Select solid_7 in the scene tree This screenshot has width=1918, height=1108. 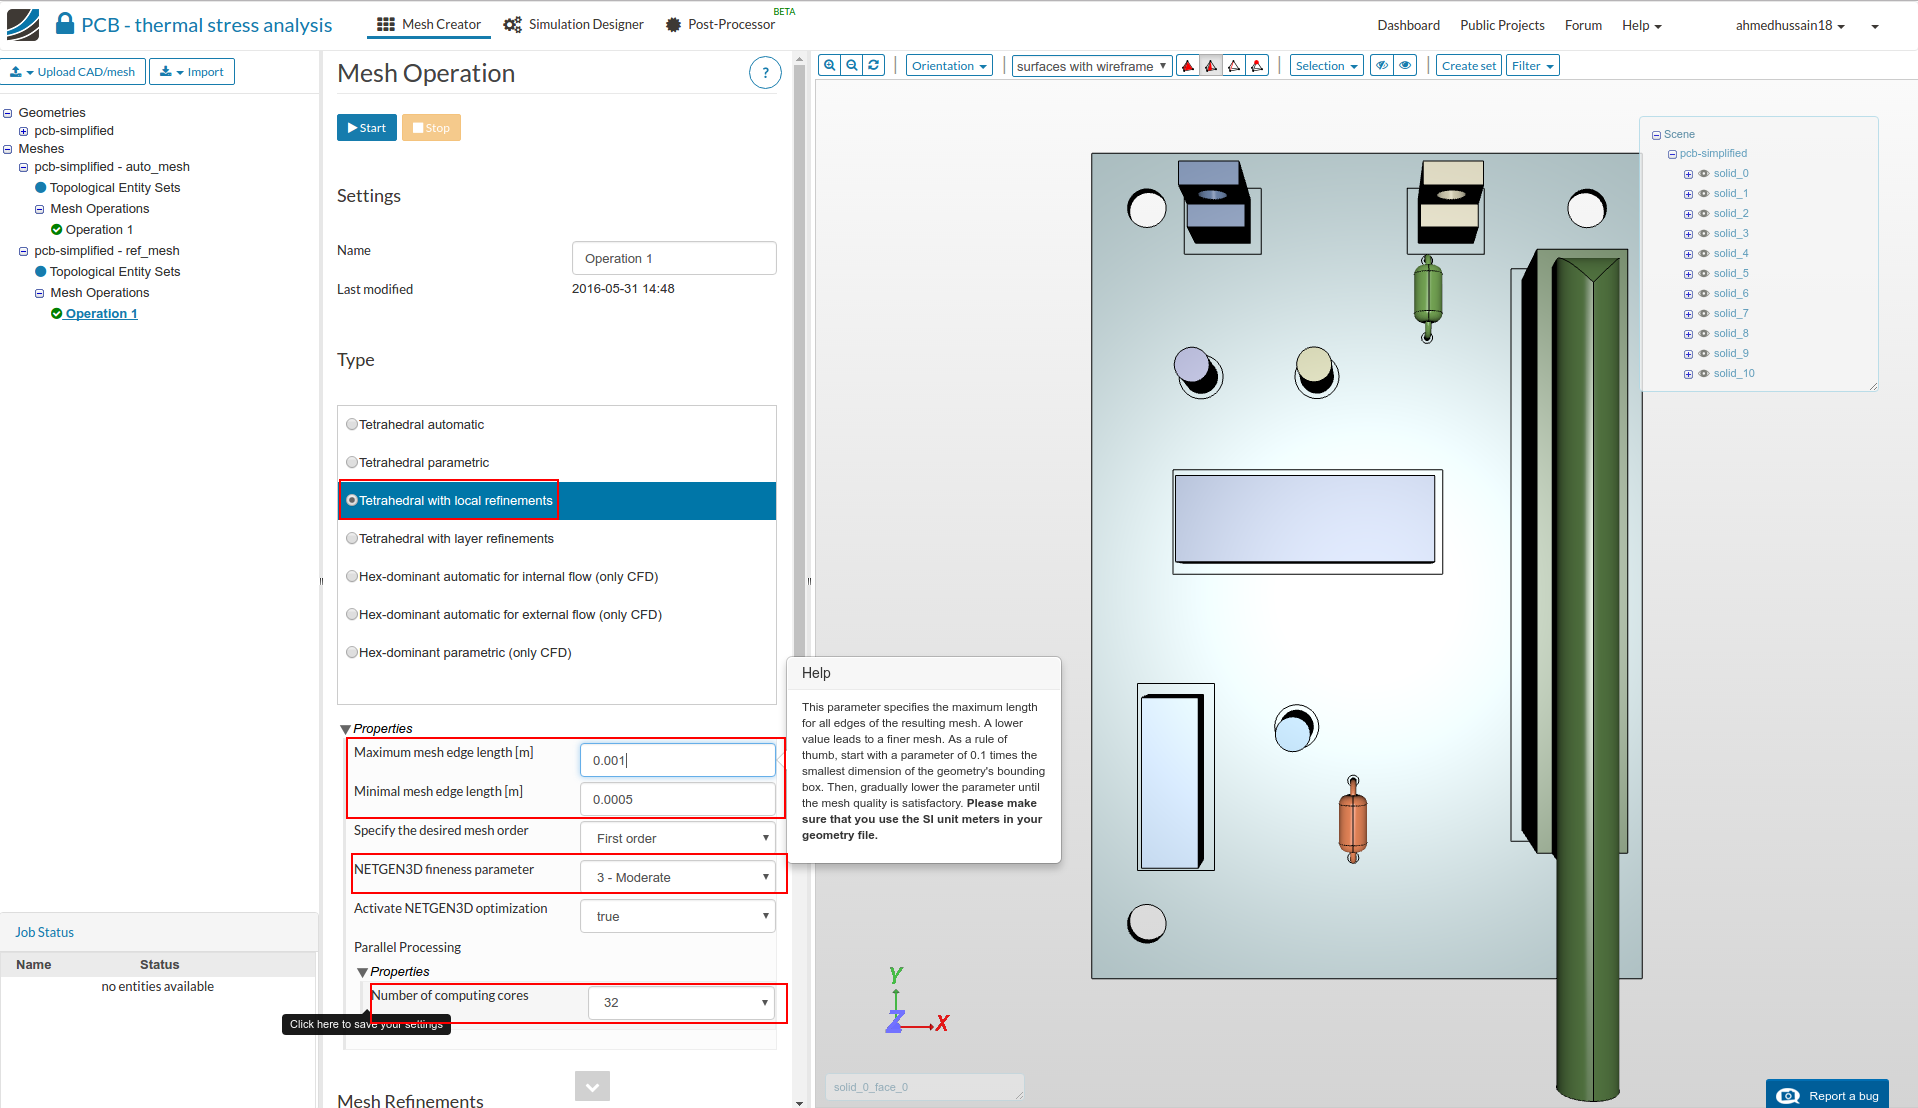click(x=1731, y=314)
